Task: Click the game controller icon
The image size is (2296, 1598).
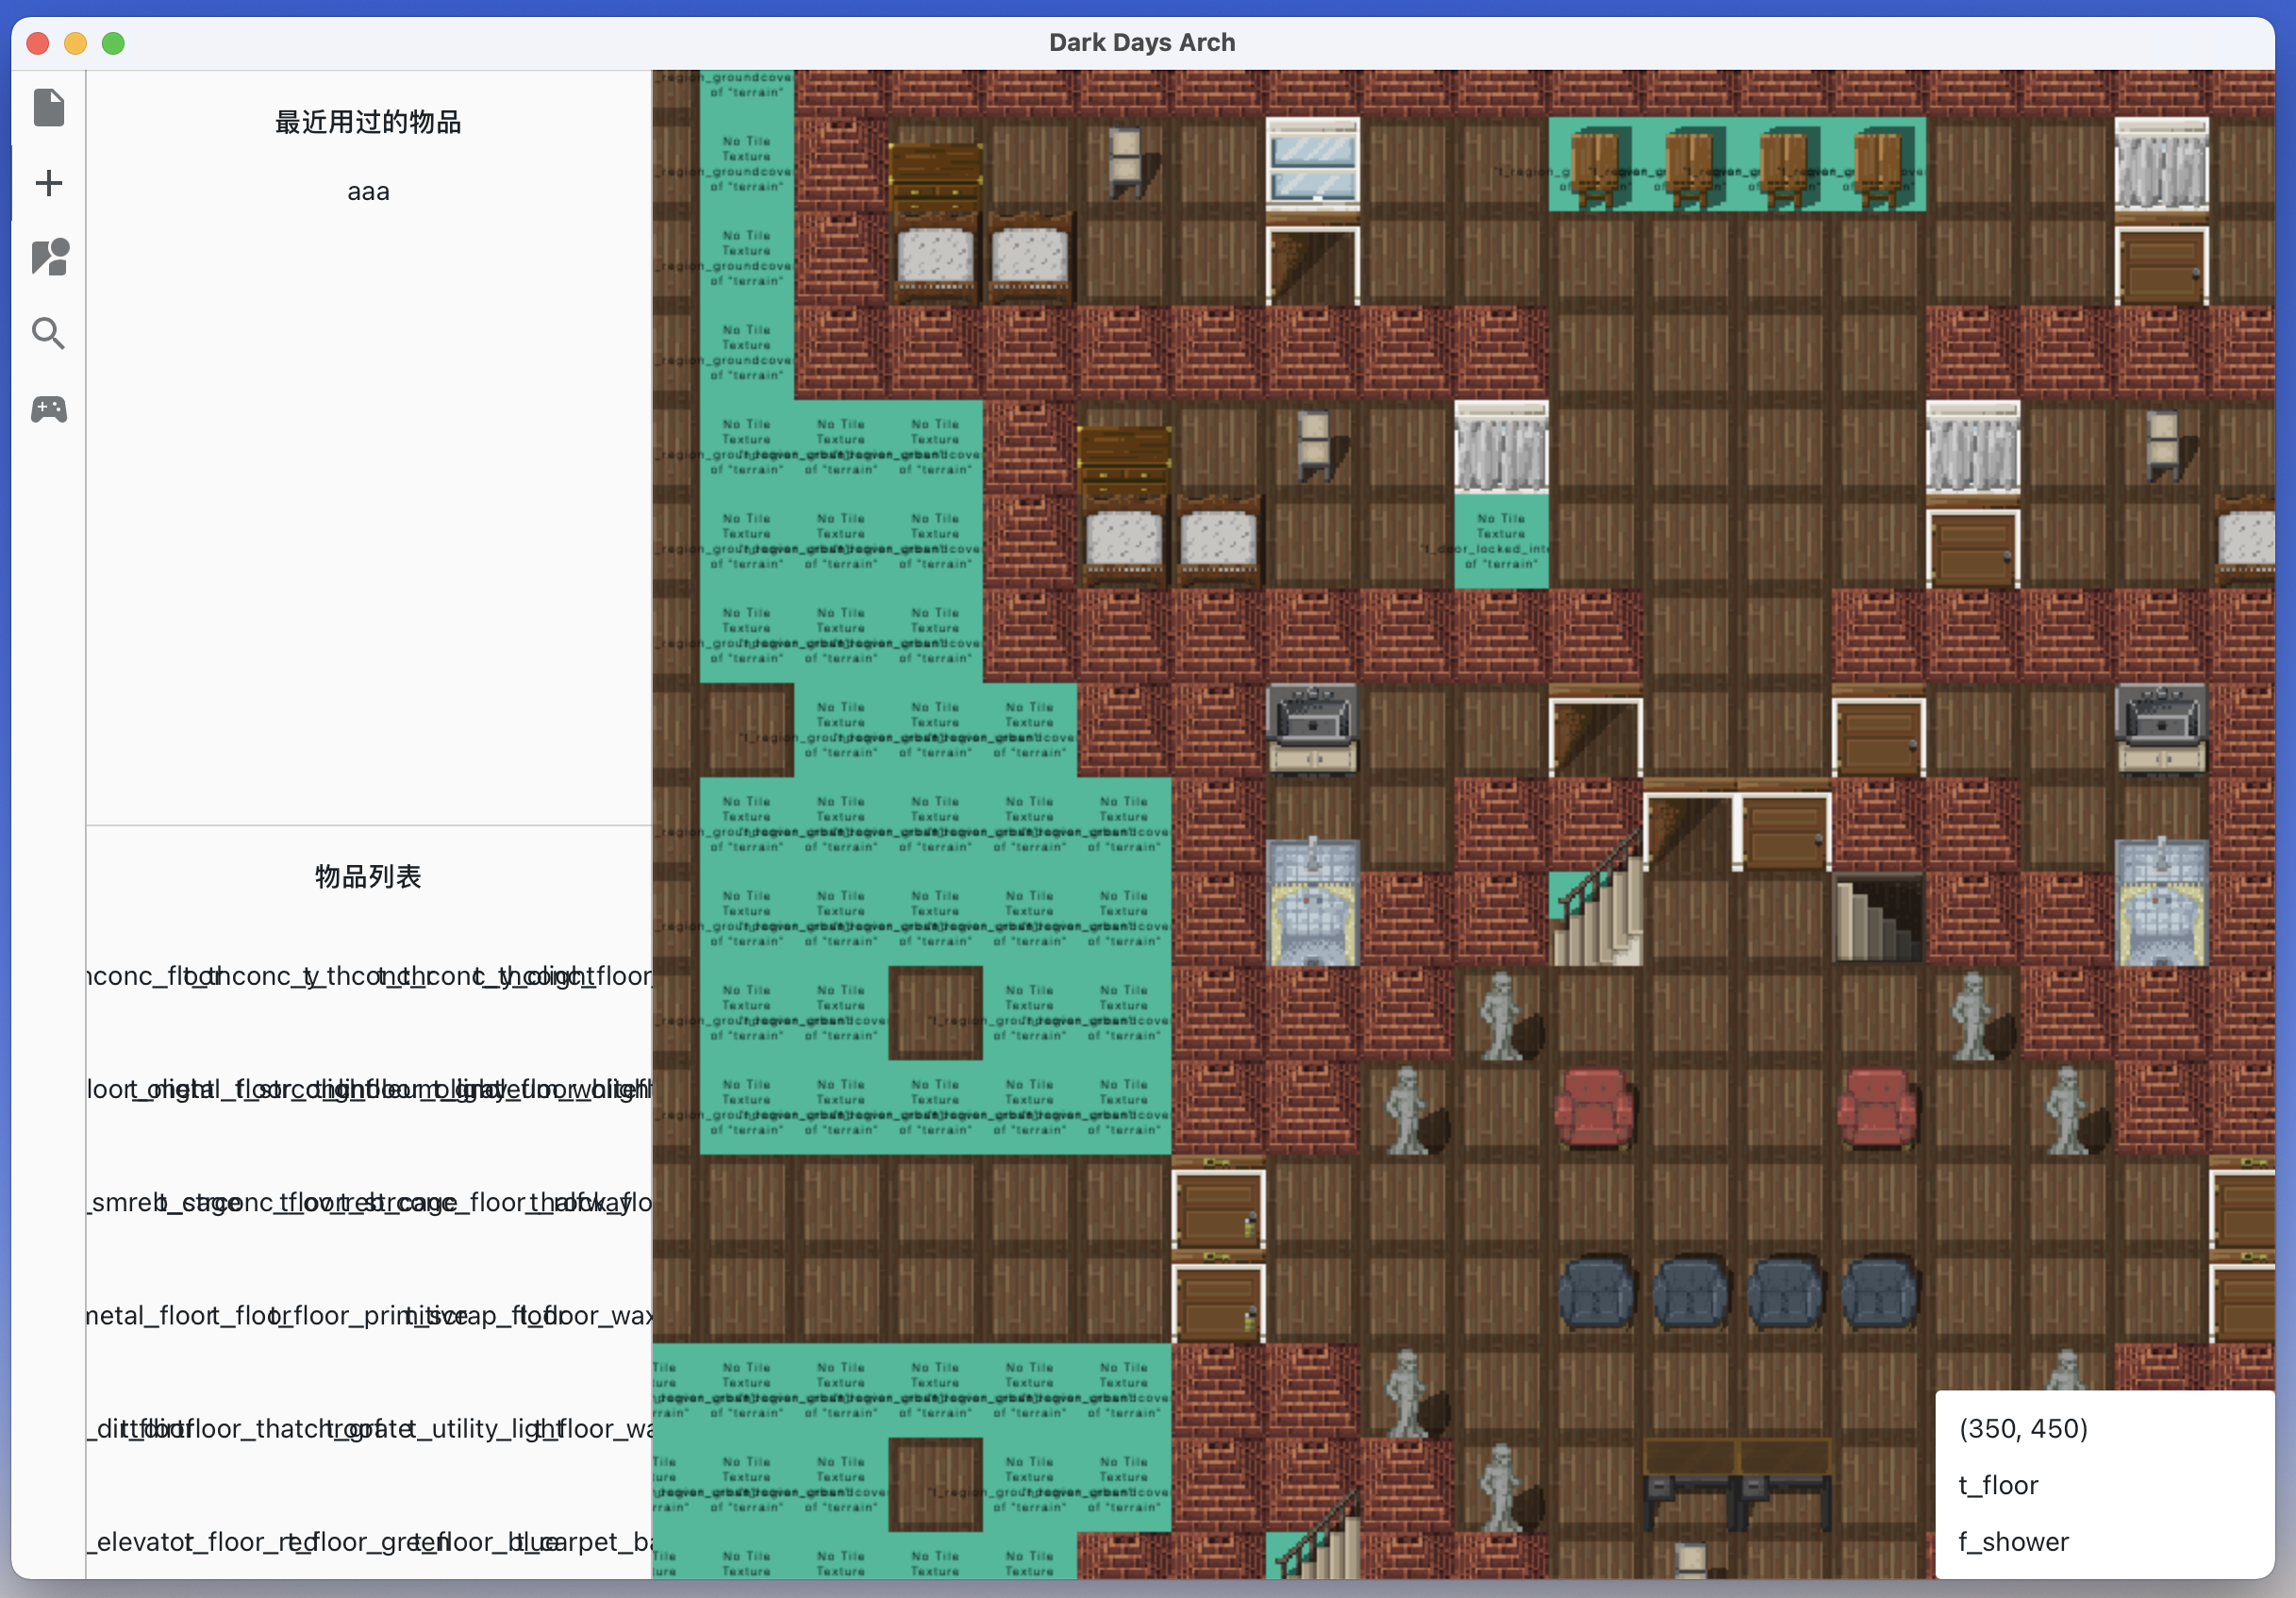Action: tap(48, 409)
